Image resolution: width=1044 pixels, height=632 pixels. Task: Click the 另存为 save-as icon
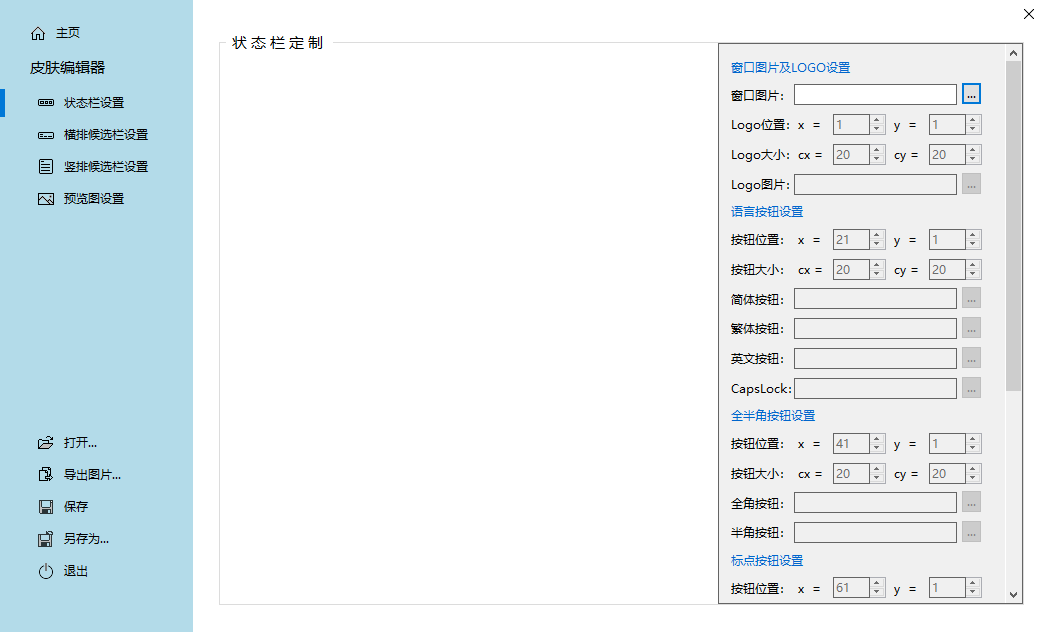point(46,538)
